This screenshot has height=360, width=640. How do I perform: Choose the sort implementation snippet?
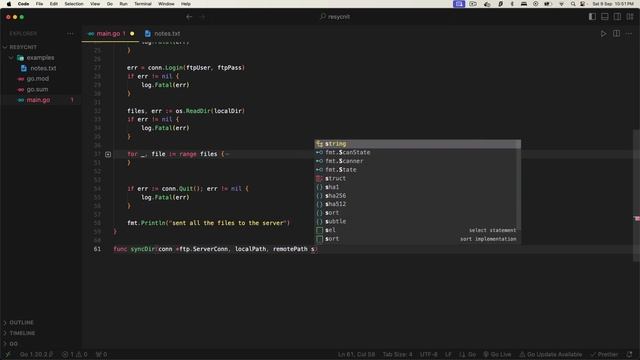tap(416, 239)
